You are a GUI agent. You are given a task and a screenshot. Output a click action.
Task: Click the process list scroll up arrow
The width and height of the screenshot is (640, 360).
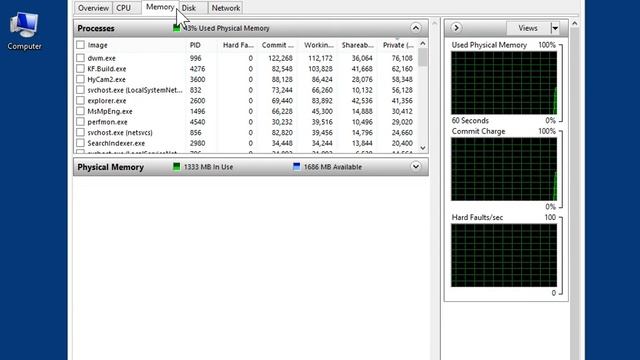click(x=423, y=44)
